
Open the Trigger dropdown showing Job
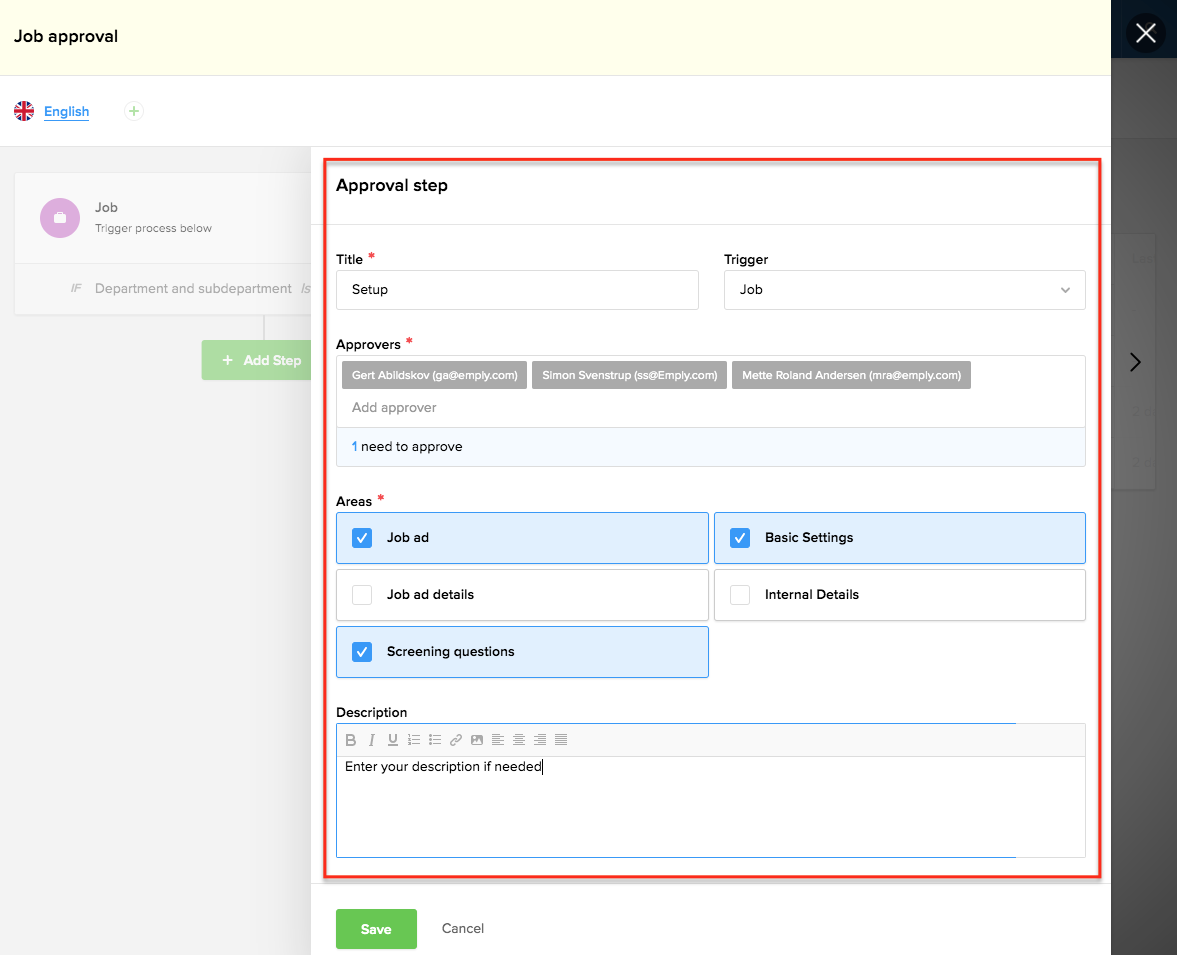click(904, 290)
